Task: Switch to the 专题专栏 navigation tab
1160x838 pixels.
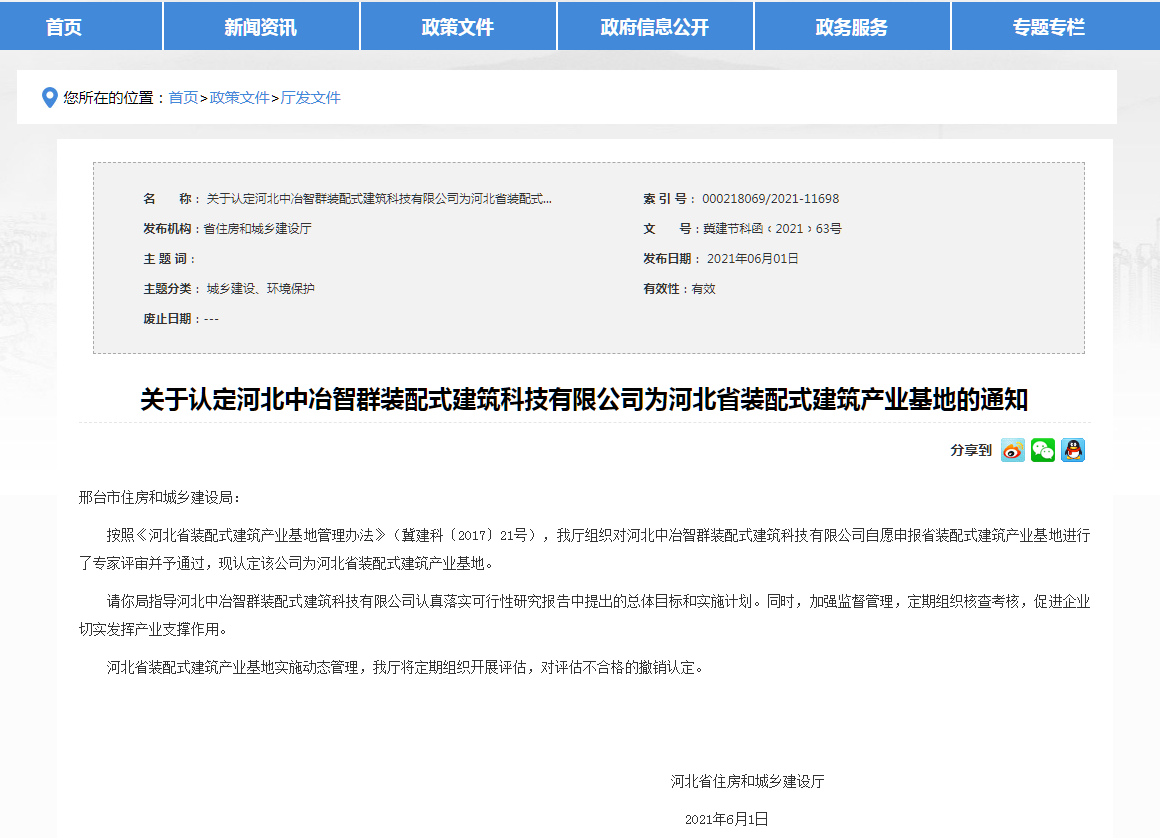Action: (x=1048, y=27)
